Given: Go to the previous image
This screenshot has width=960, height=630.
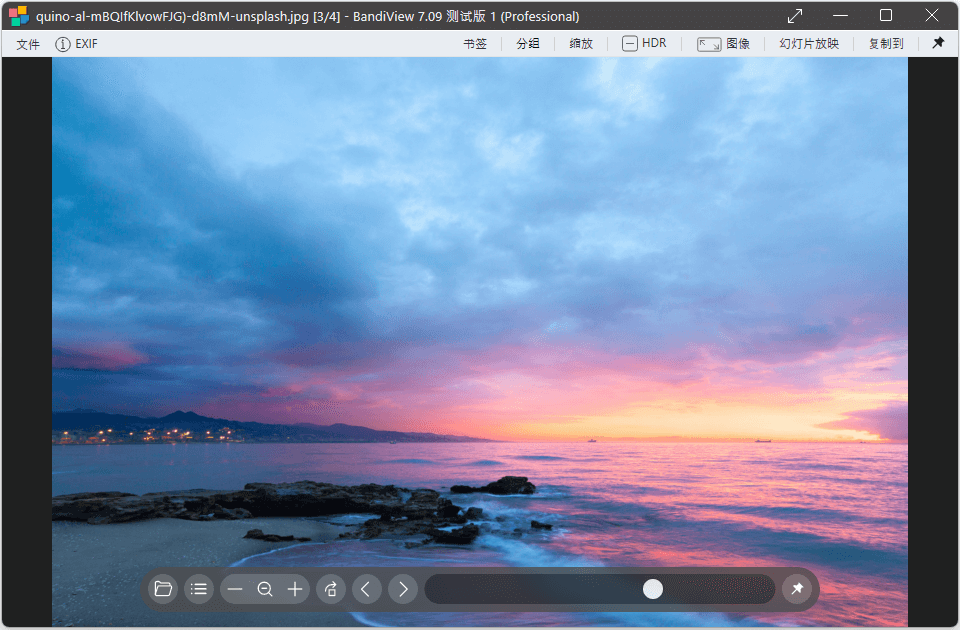Looking at the screenshot, I should pyautogui.click(x=367, y=589).
